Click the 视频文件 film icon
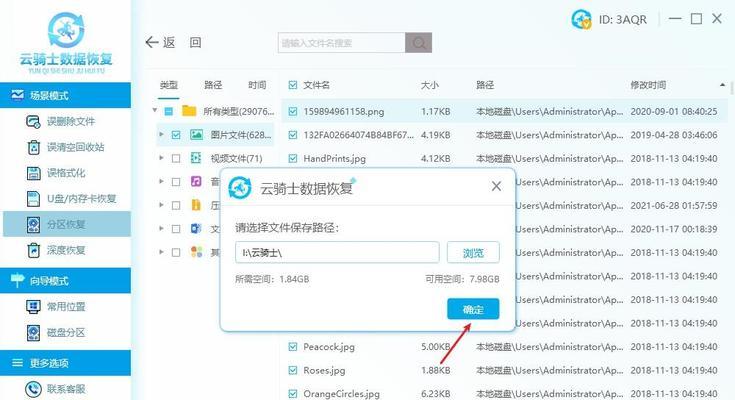Viewport: 735px width, 400px height. pyautogui.click(x=196, y=158)
